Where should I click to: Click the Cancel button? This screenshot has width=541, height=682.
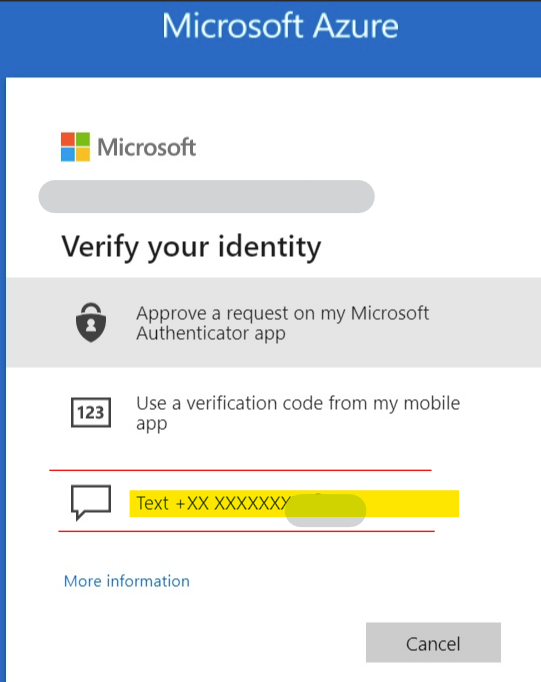click(x=433, y=642)
